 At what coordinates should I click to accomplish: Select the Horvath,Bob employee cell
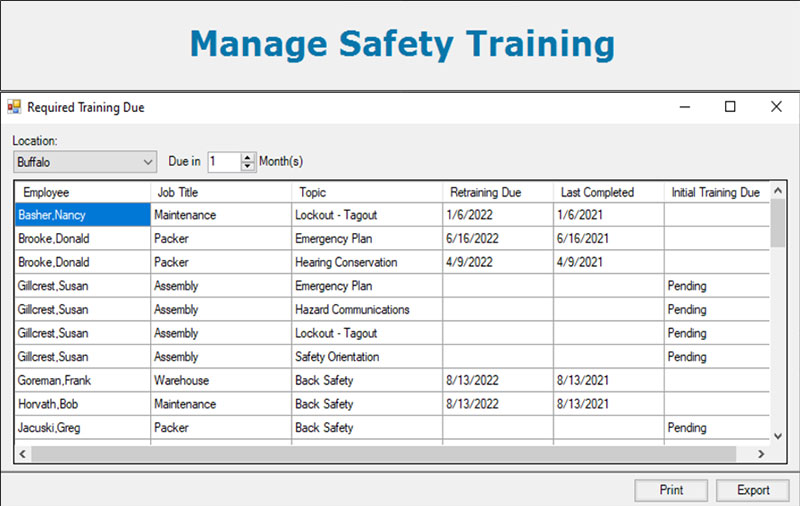pyautogui.click(x=83, y=404)
